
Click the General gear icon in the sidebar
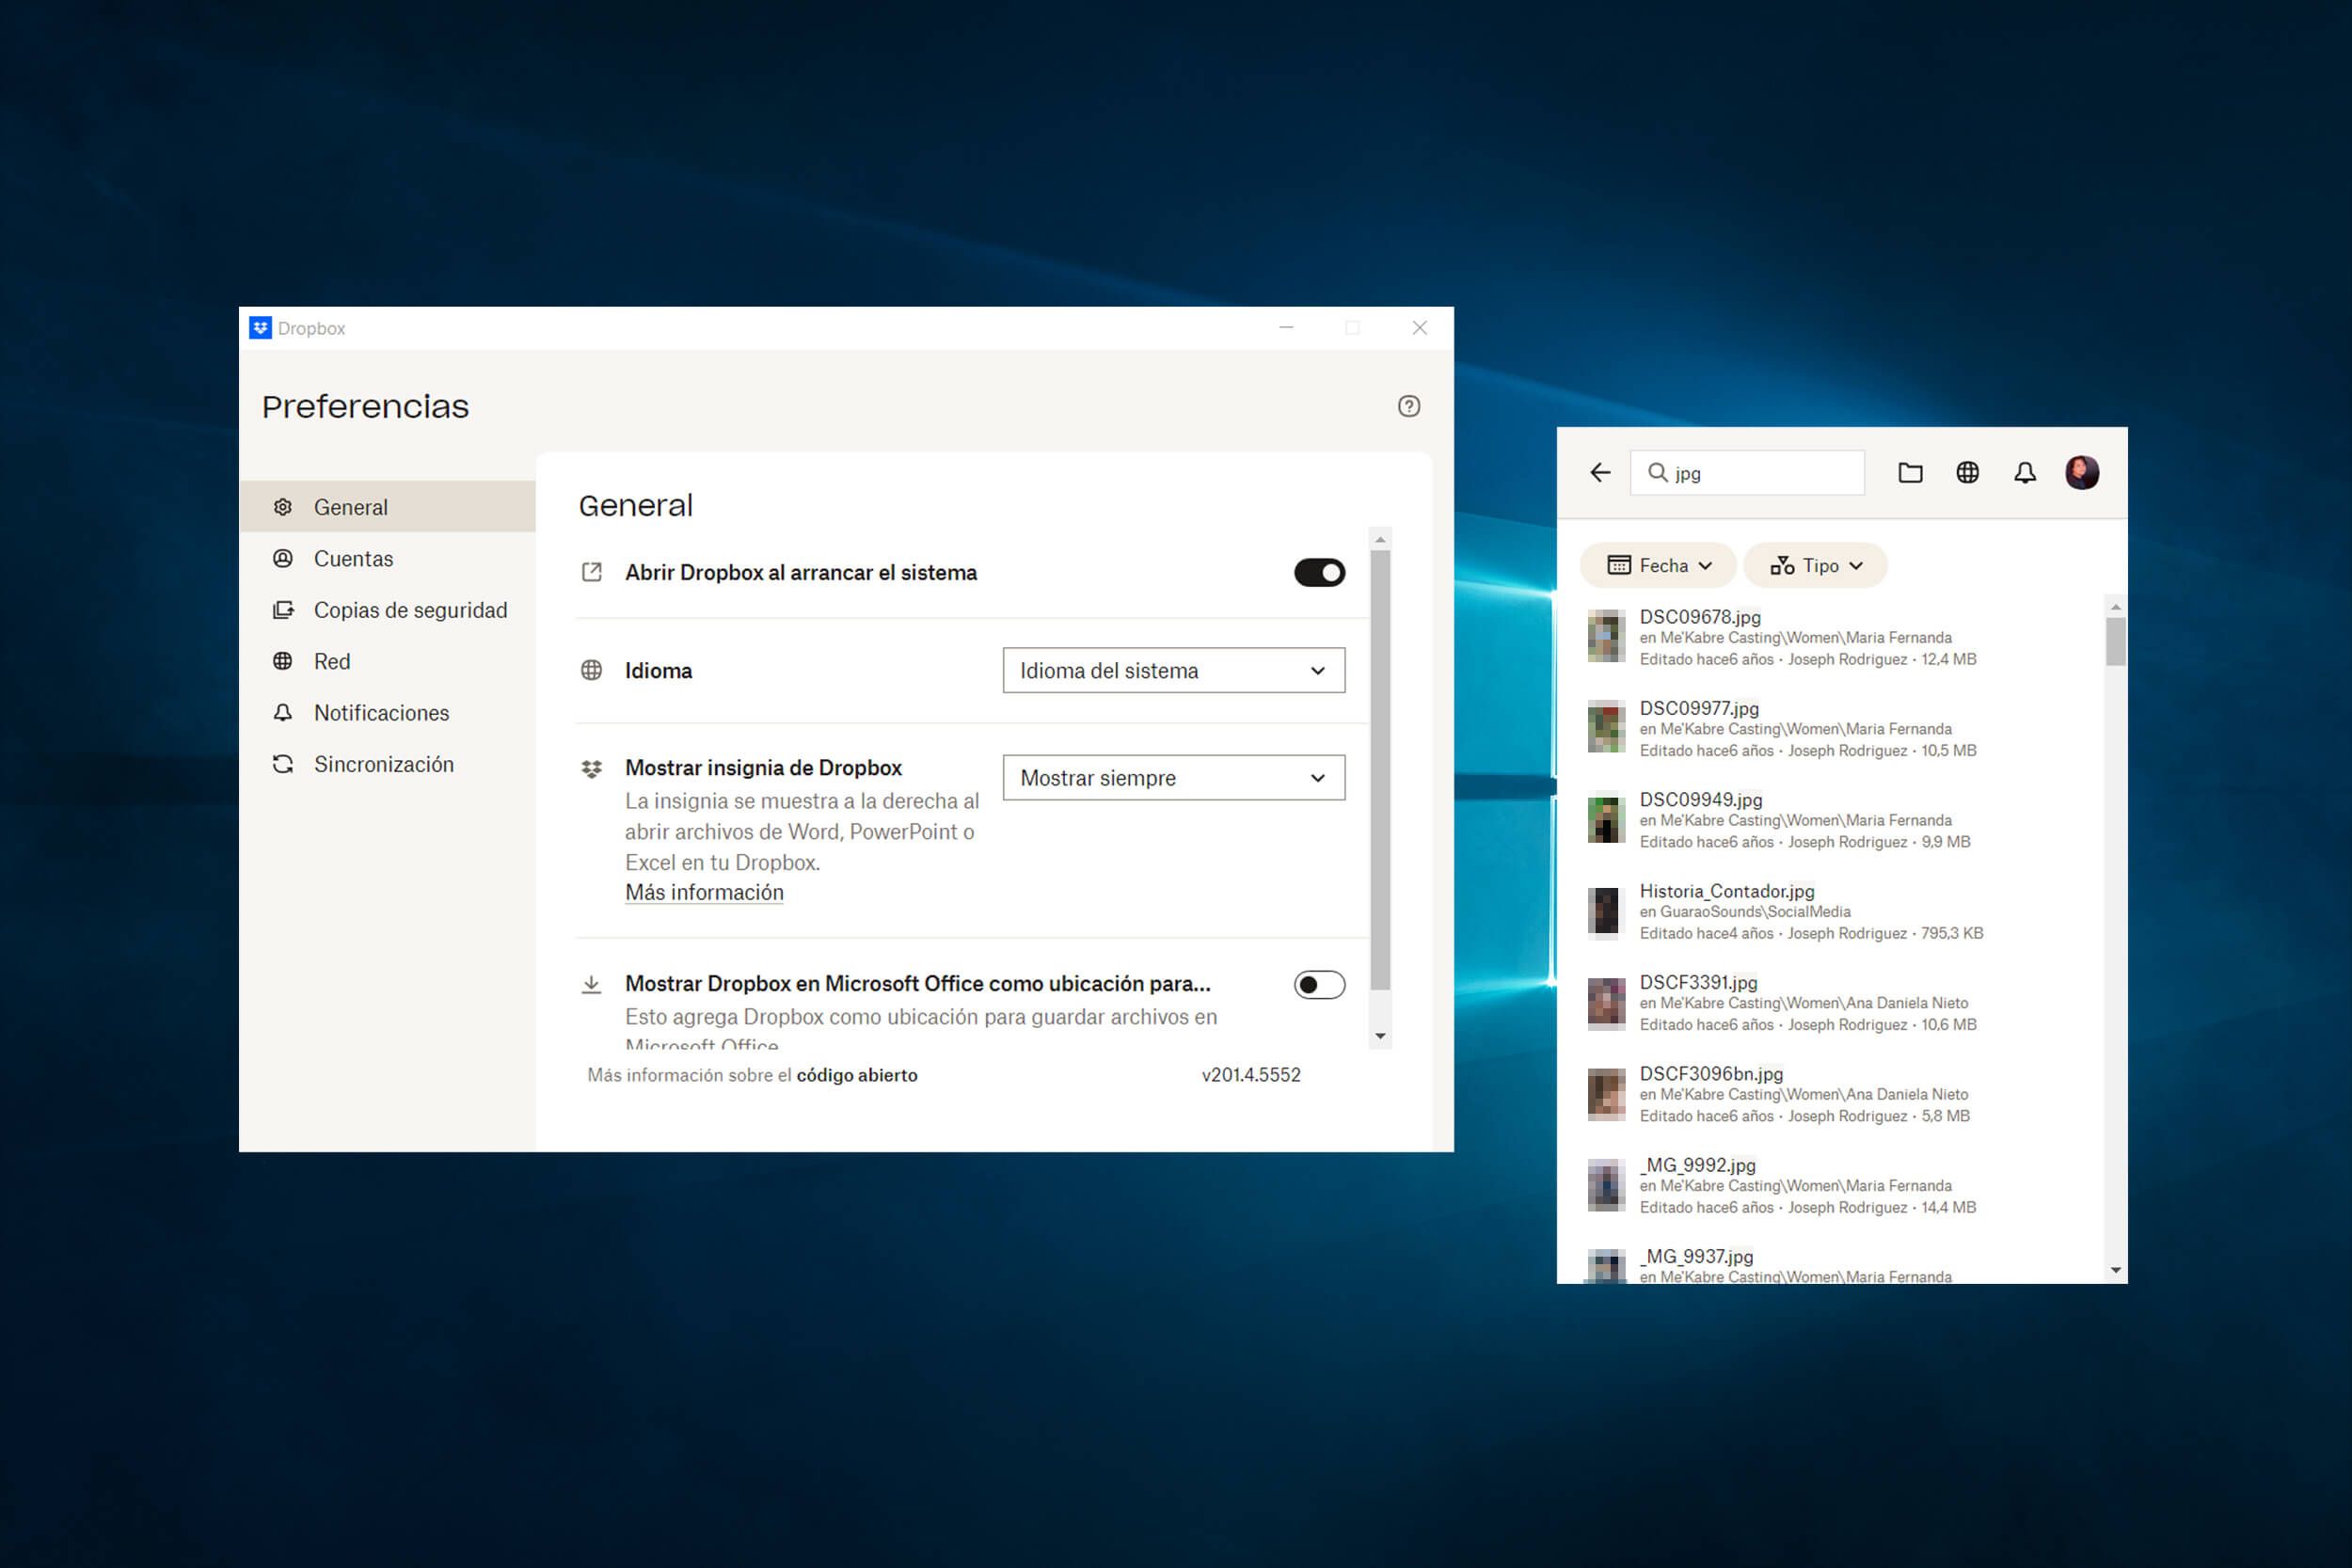click(283, 507)
